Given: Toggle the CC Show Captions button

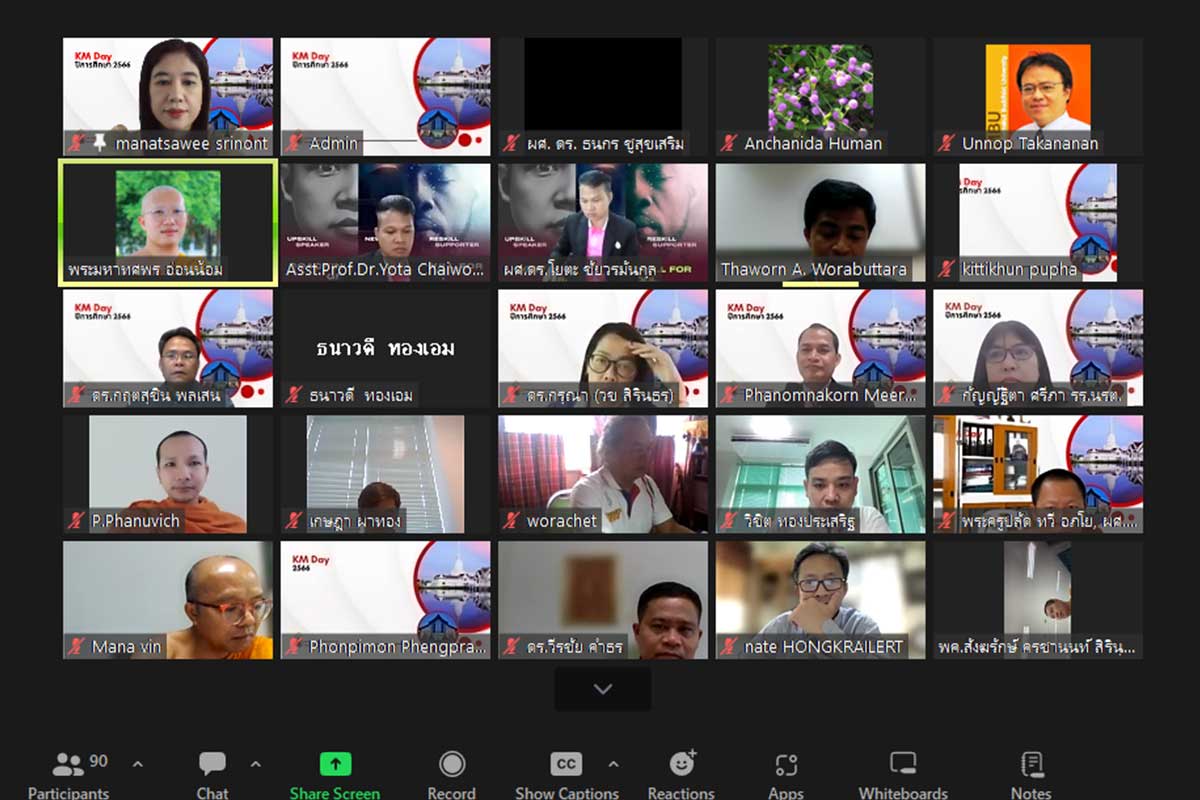Looking at the screenshot, I should tap(566, 765).
